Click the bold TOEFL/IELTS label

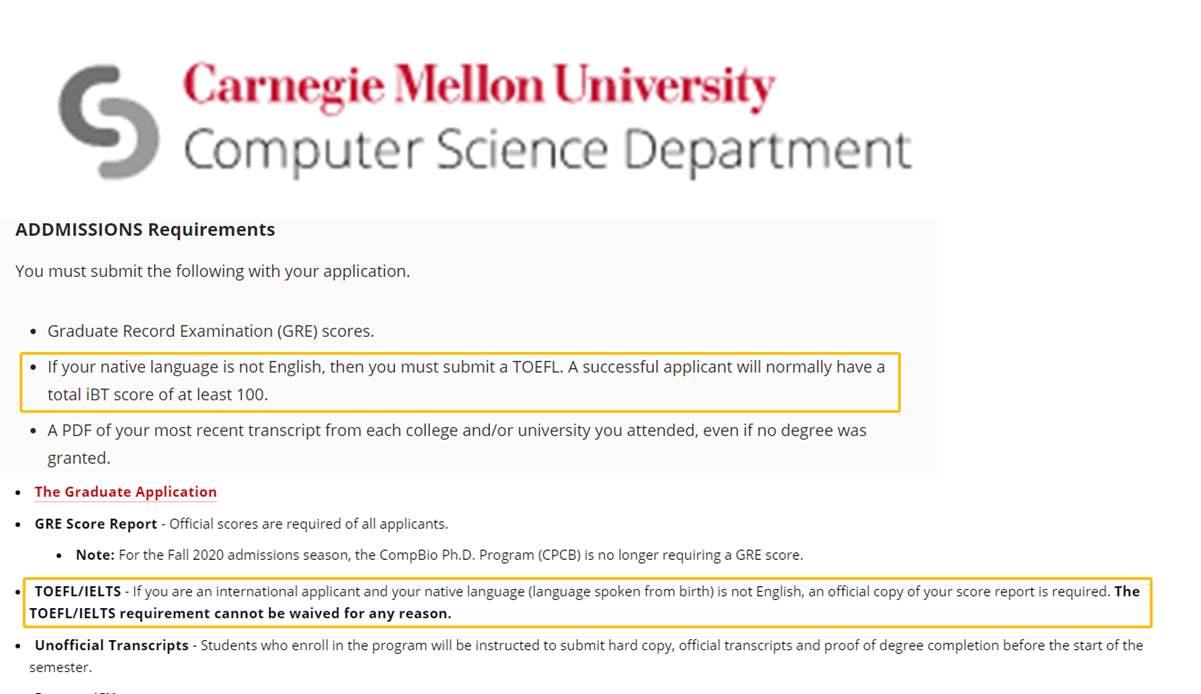click(78, 592)
